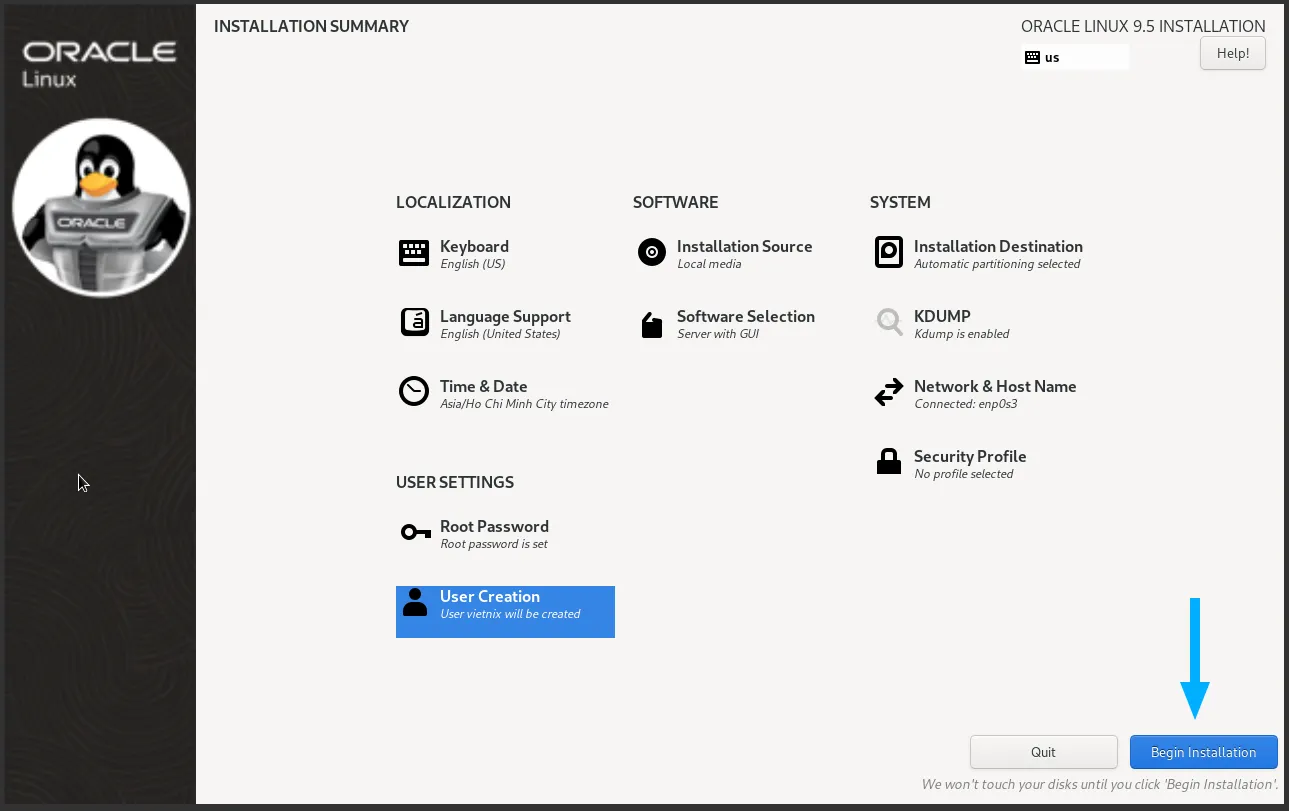Click the Installation Source disc icon
1289x811 pixels.
(x=651, y=253)
